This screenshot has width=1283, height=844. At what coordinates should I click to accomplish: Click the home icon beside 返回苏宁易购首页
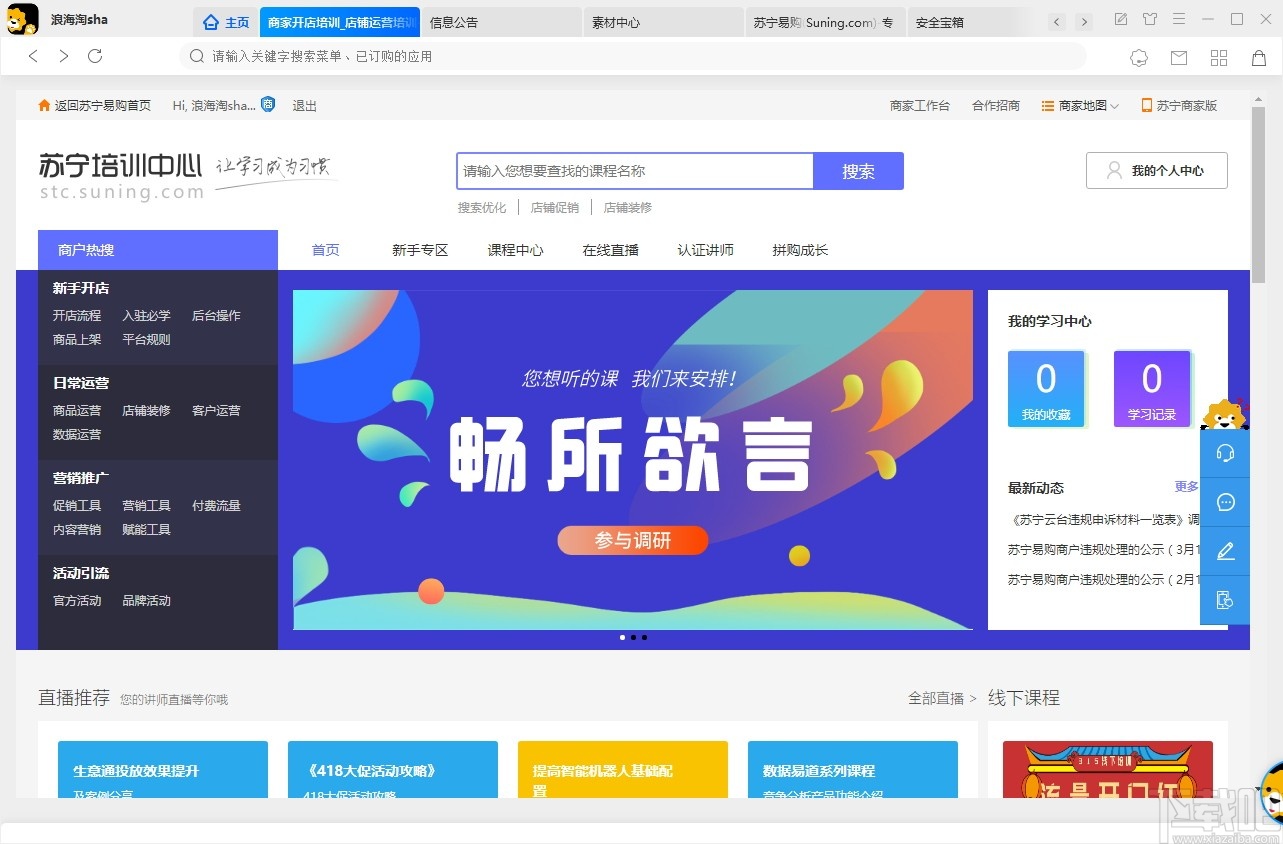point(44,104)
